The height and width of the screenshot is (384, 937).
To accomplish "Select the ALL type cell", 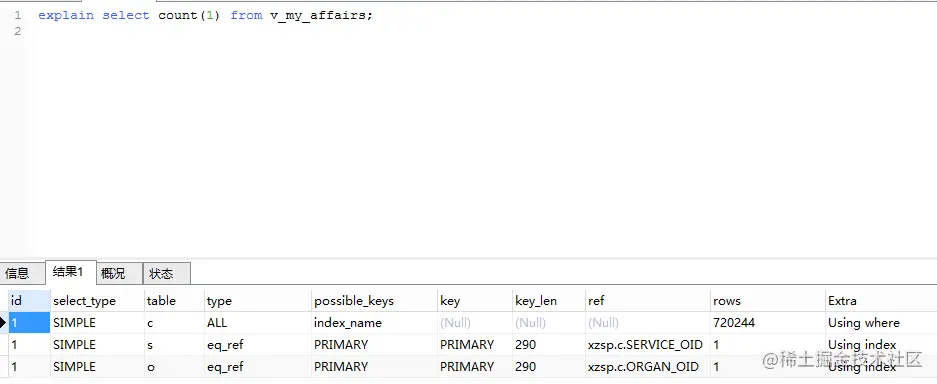I will tap(258, 323).
